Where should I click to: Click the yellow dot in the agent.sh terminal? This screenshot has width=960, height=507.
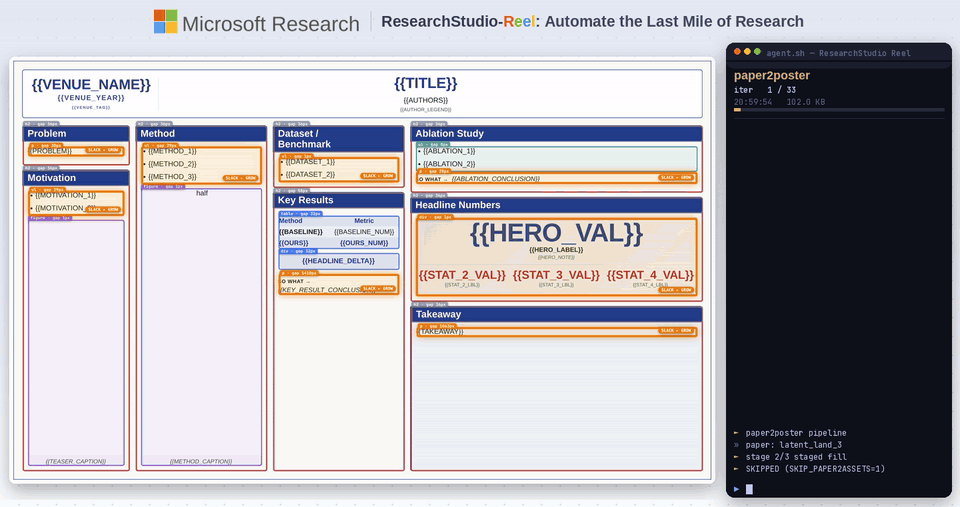[747, 52]
